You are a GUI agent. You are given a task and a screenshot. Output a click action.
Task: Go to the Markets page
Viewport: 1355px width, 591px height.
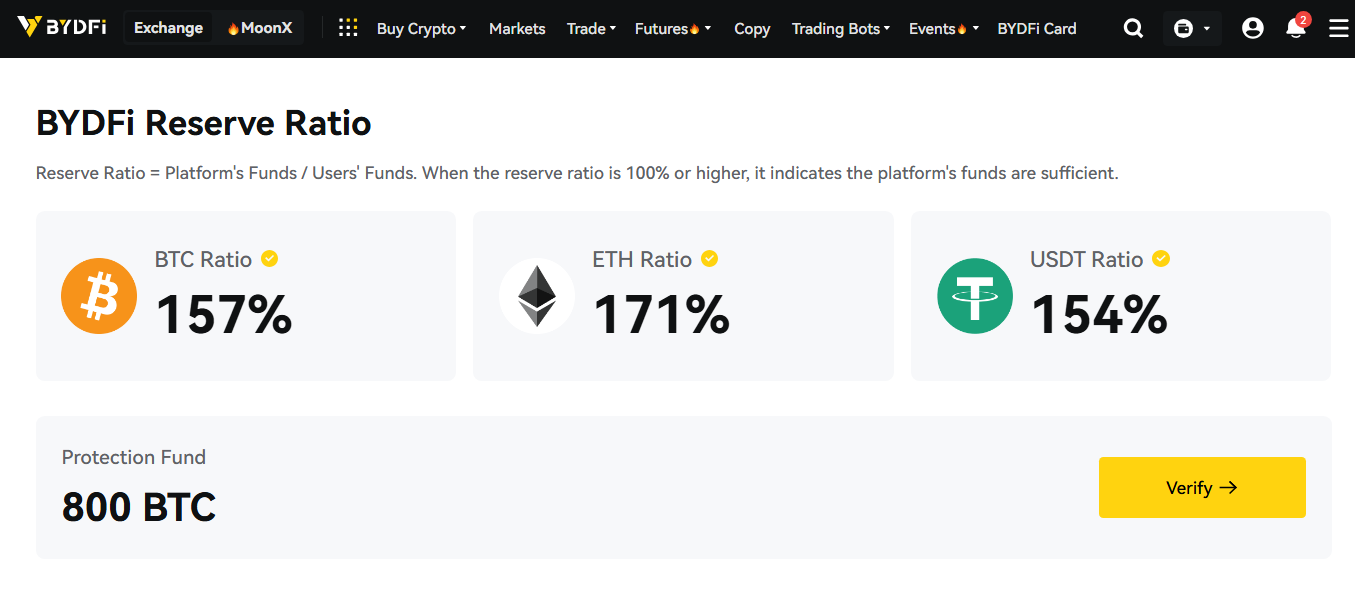tap(517, 29)
